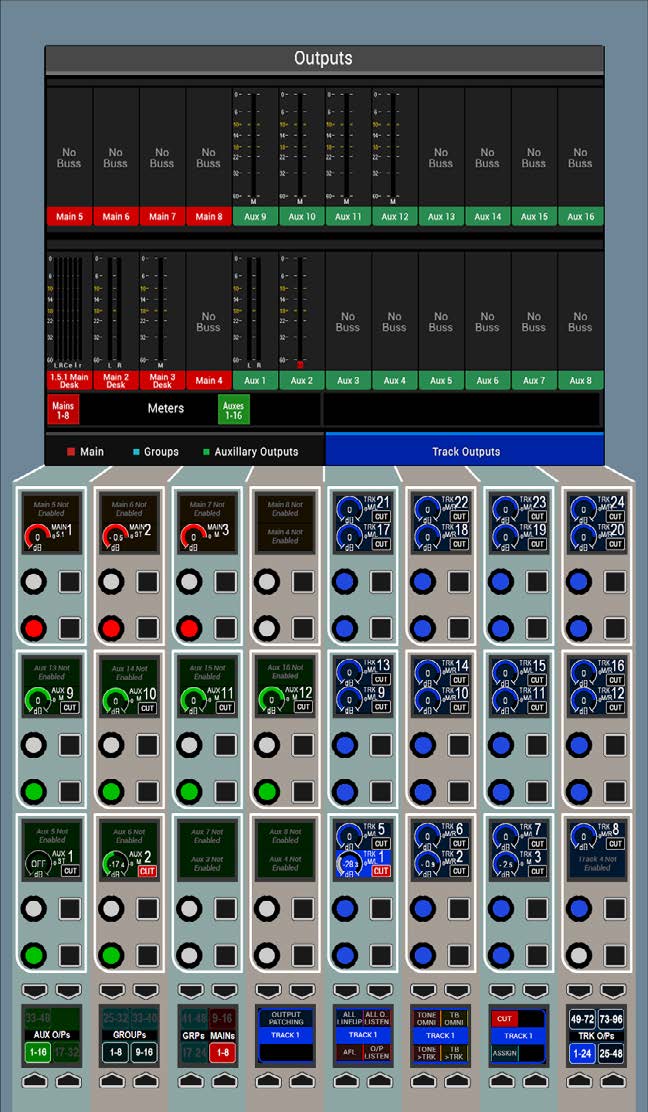Screen dimensions: 648x1112
Task: Click the green rotary knob in the AUX 1 strip
Action: [33, 955]
